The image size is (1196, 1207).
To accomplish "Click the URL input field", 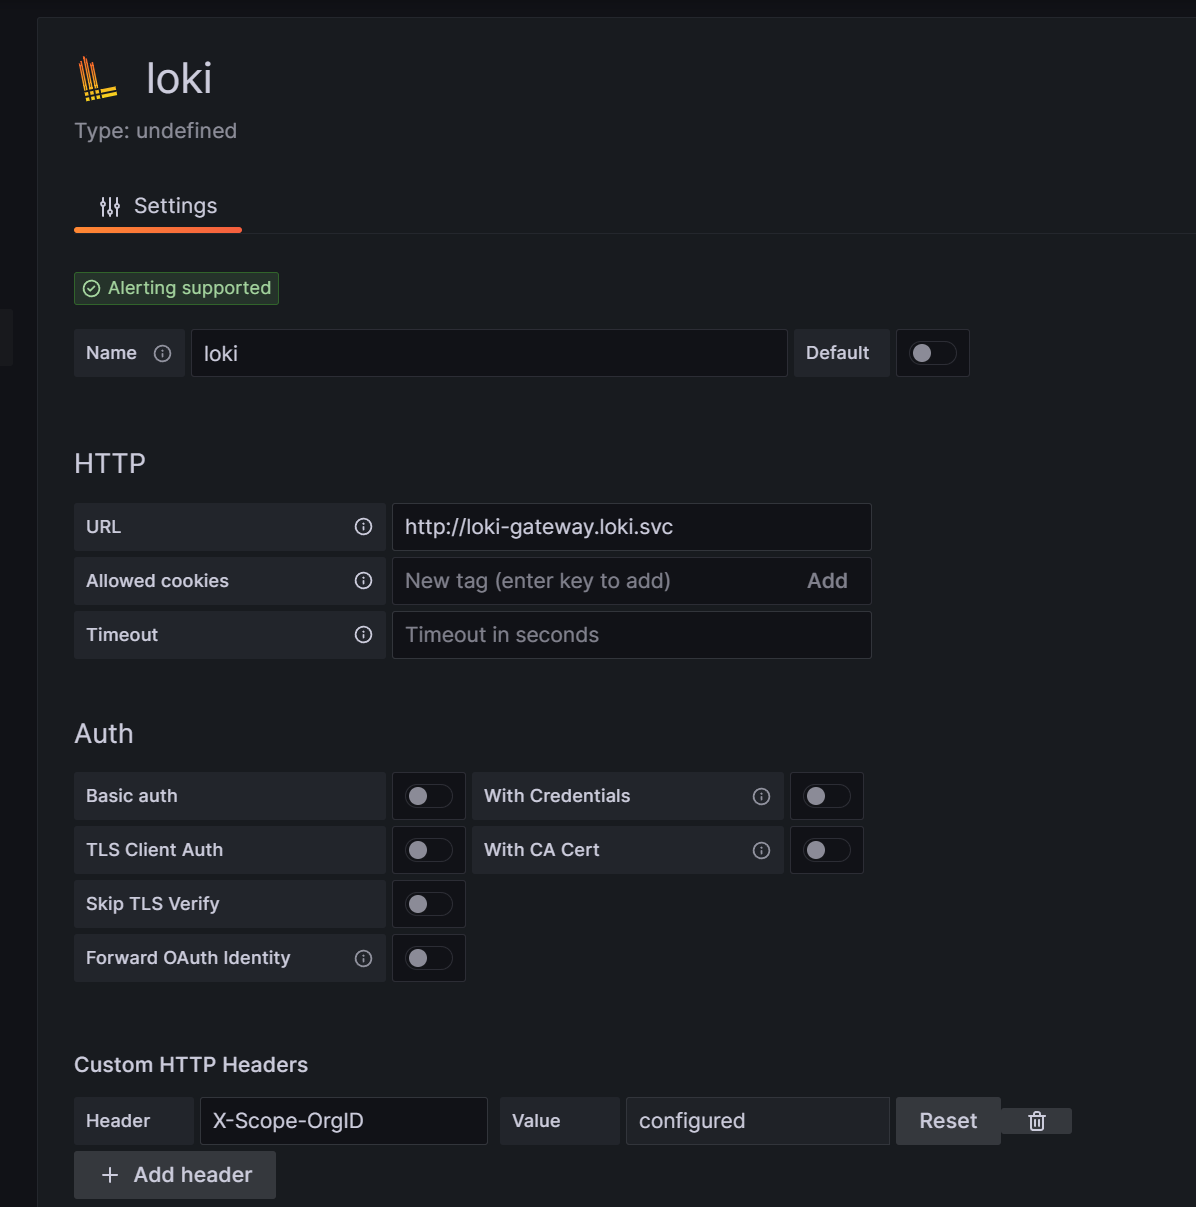I will click(632, 527).
